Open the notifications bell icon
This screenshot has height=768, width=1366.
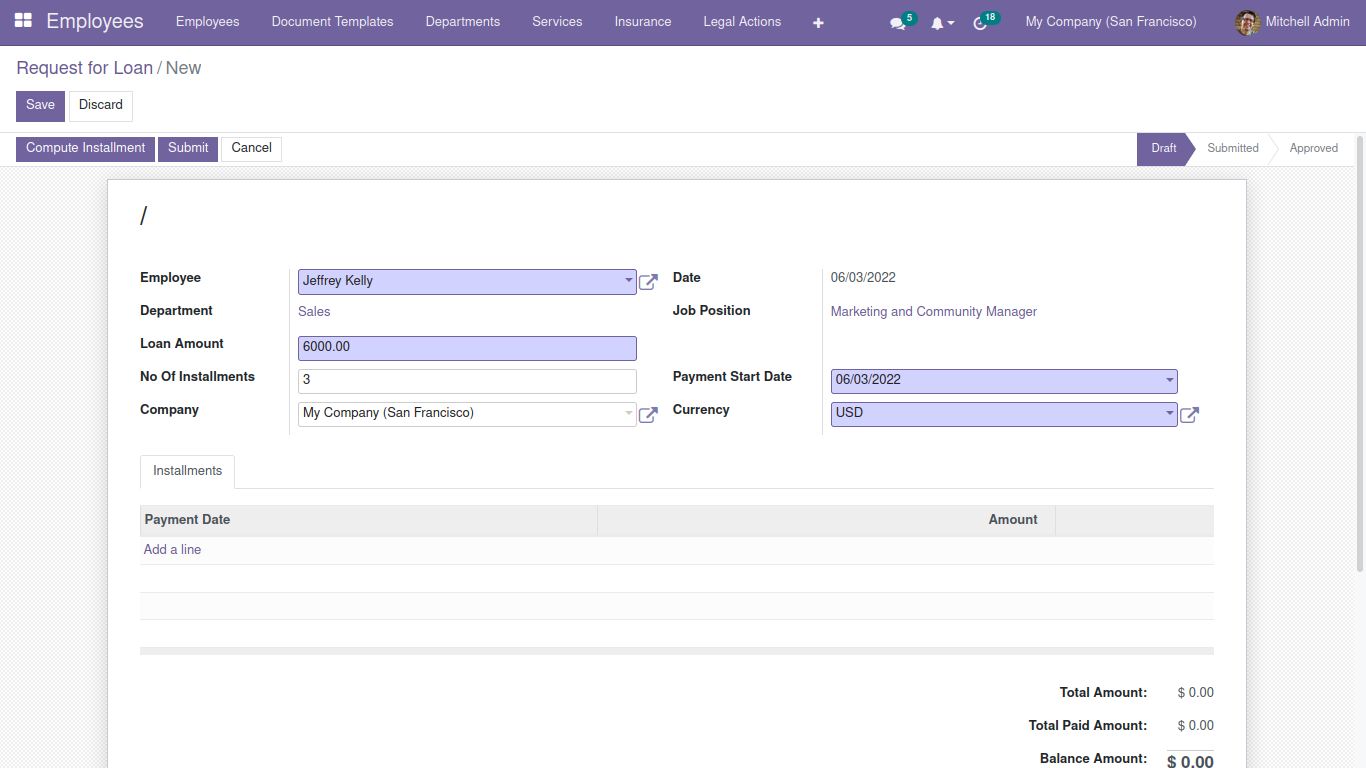pos(938,22)
